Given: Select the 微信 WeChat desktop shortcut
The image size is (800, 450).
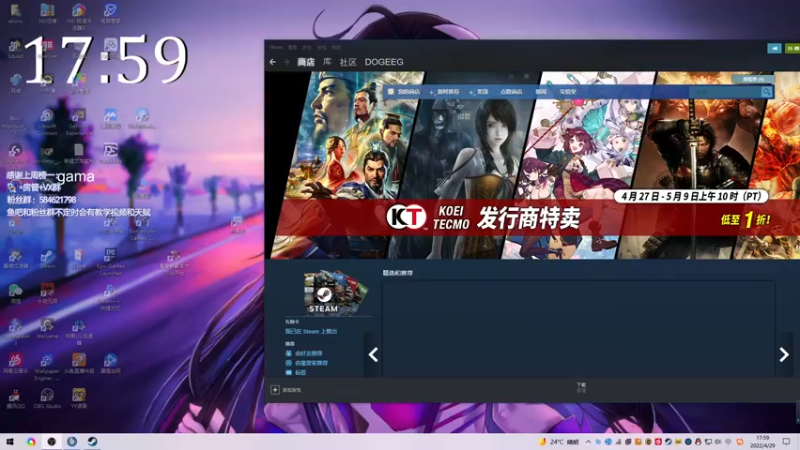Looking at the screenshot, I should click(x=15, y=294).
